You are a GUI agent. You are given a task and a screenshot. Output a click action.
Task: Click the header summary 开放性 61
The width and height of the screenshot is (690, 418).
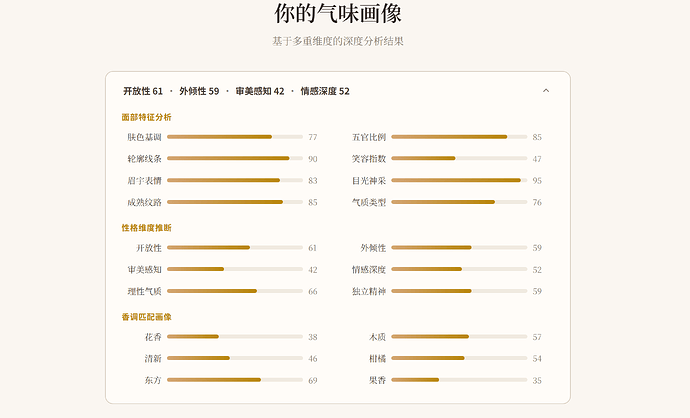tap(143, 91)
